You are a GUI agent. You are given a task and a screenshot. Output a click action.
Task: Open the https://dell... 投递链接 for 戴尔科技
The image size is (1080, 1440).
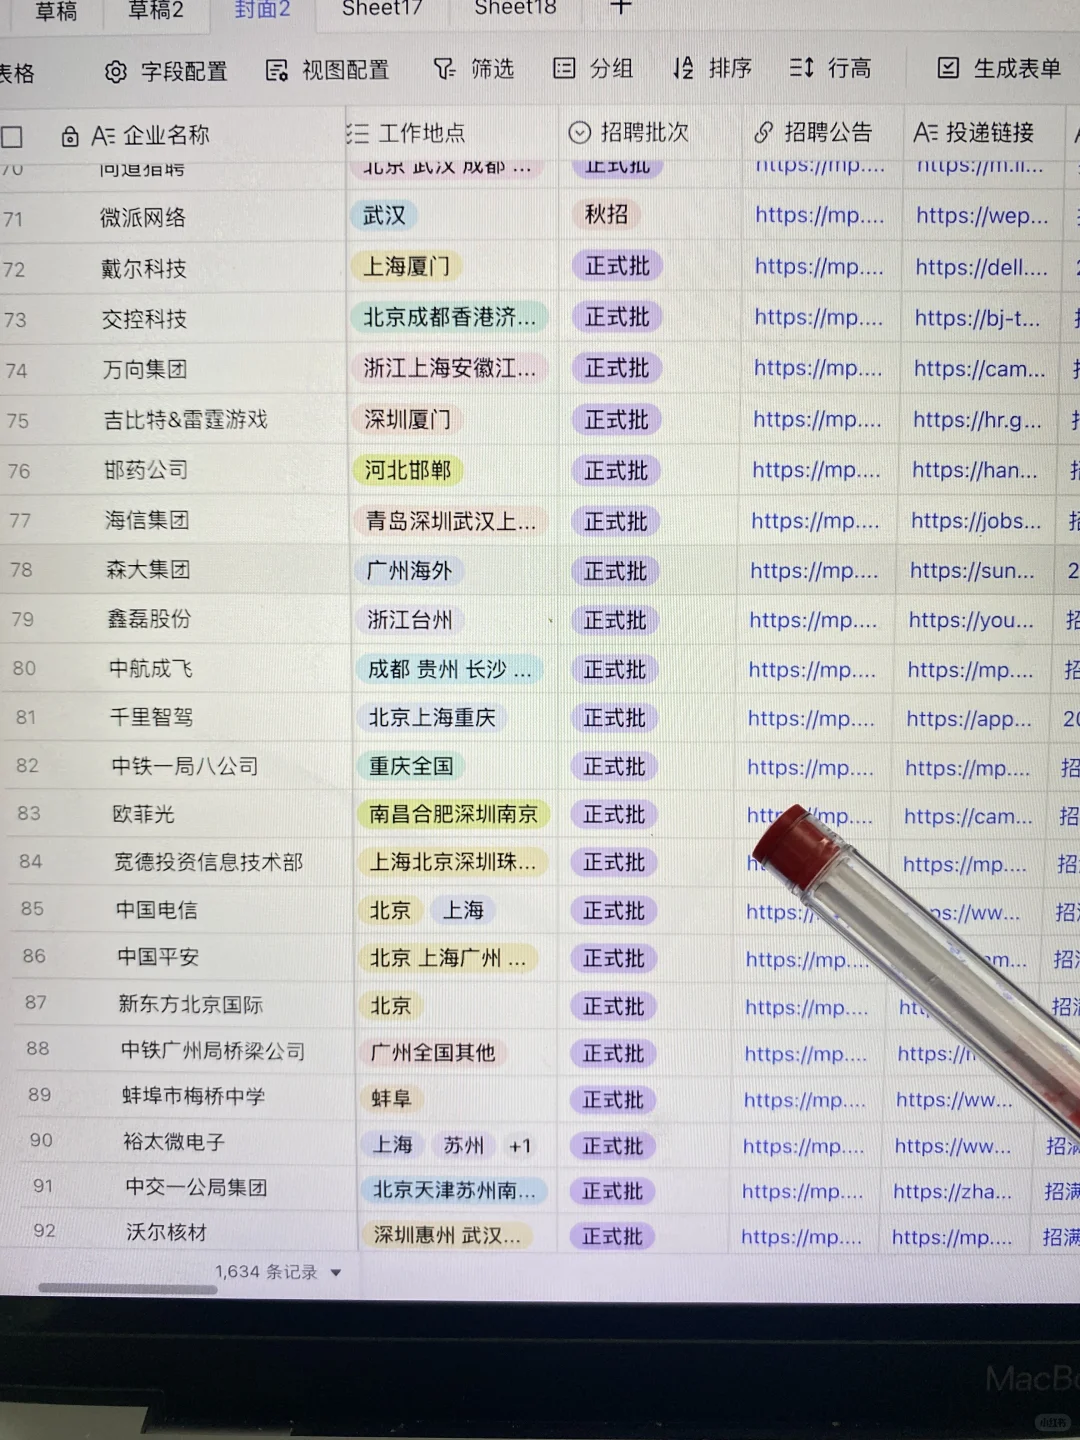981,267
